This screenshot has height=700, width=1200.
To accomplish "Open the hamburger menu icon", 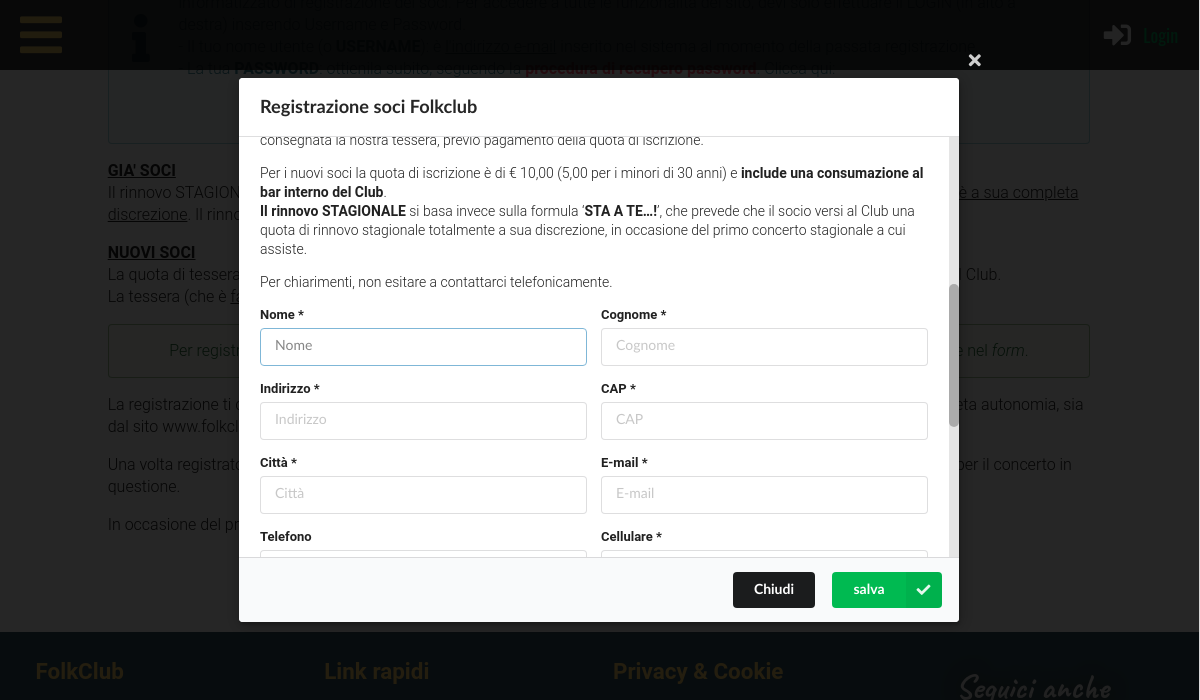I will click(41, 35).
